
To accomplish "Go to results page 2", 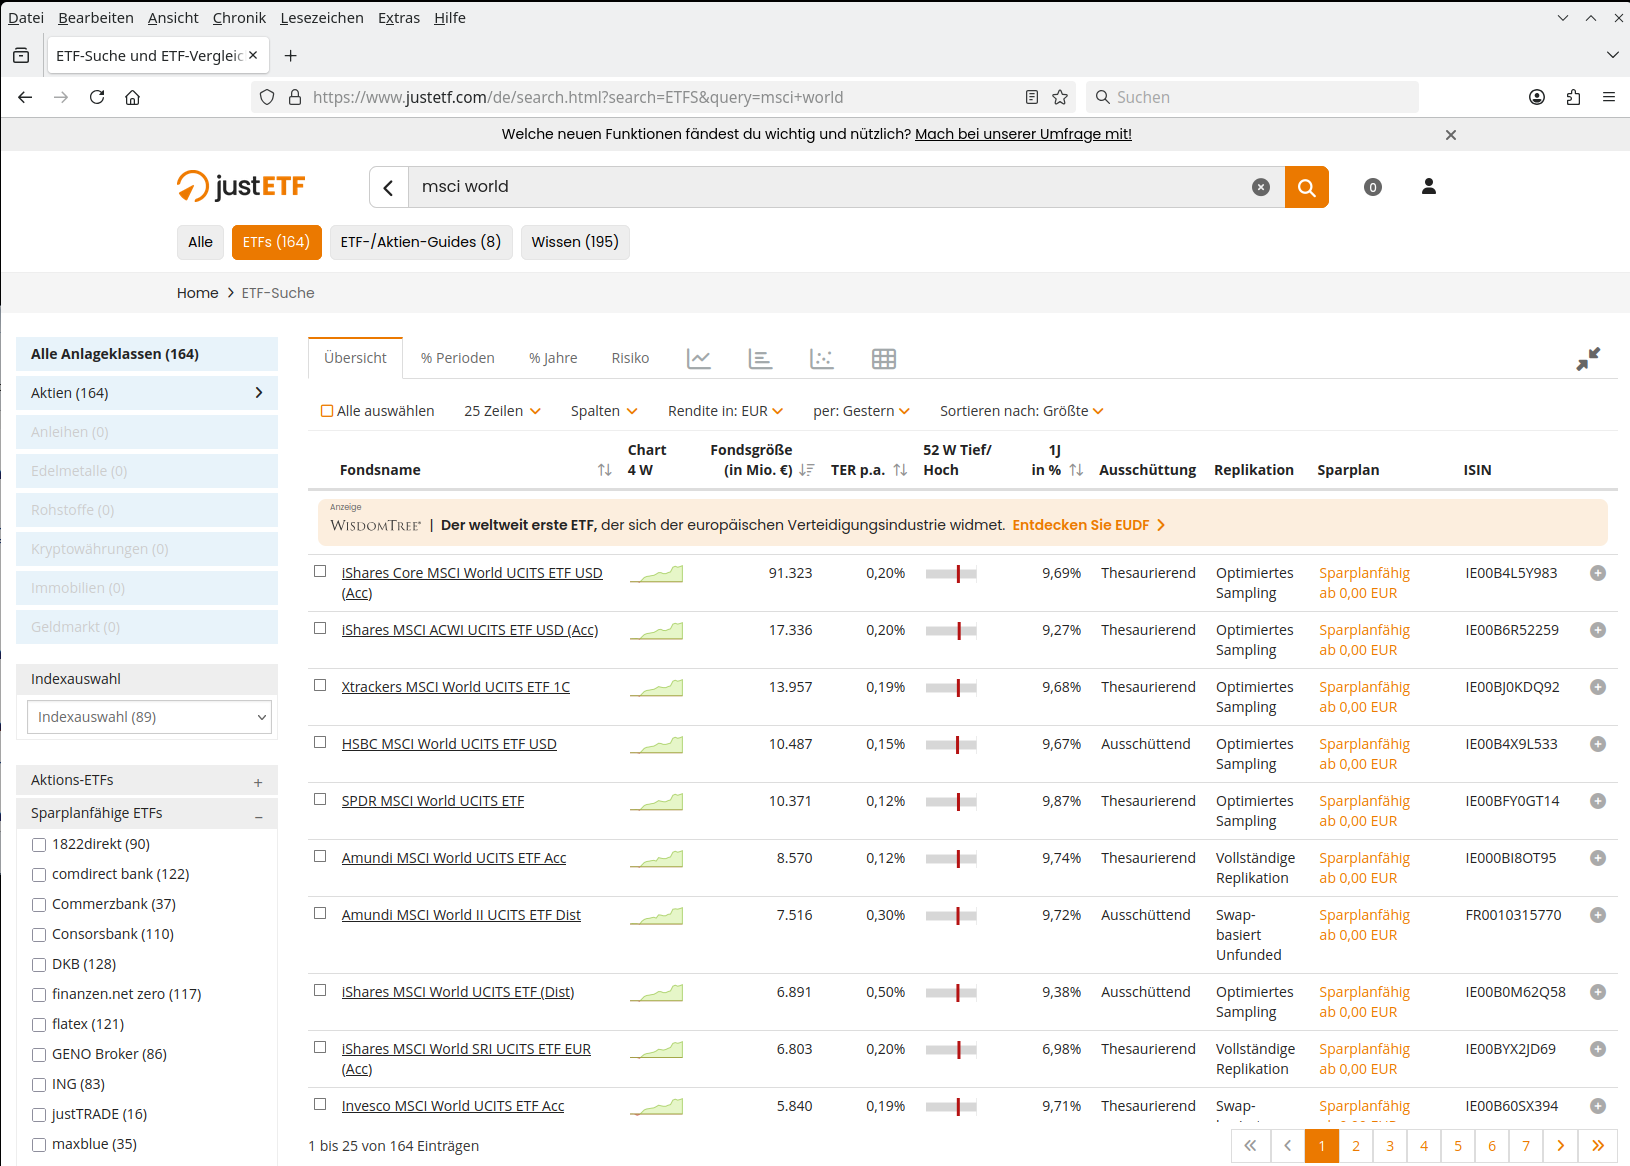I will point(1356,1146).
